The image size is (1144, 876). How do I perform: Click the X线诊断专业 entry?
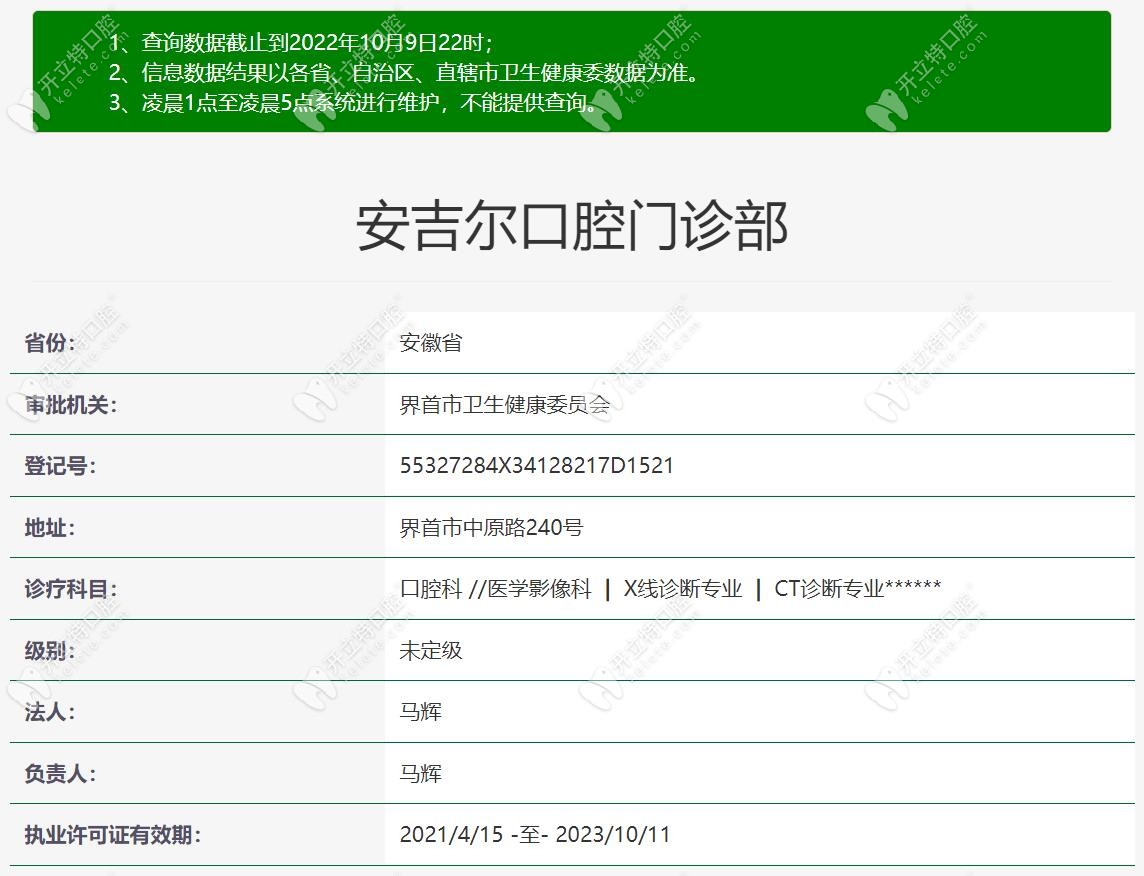pyautogui.click(x=683, y=589)
